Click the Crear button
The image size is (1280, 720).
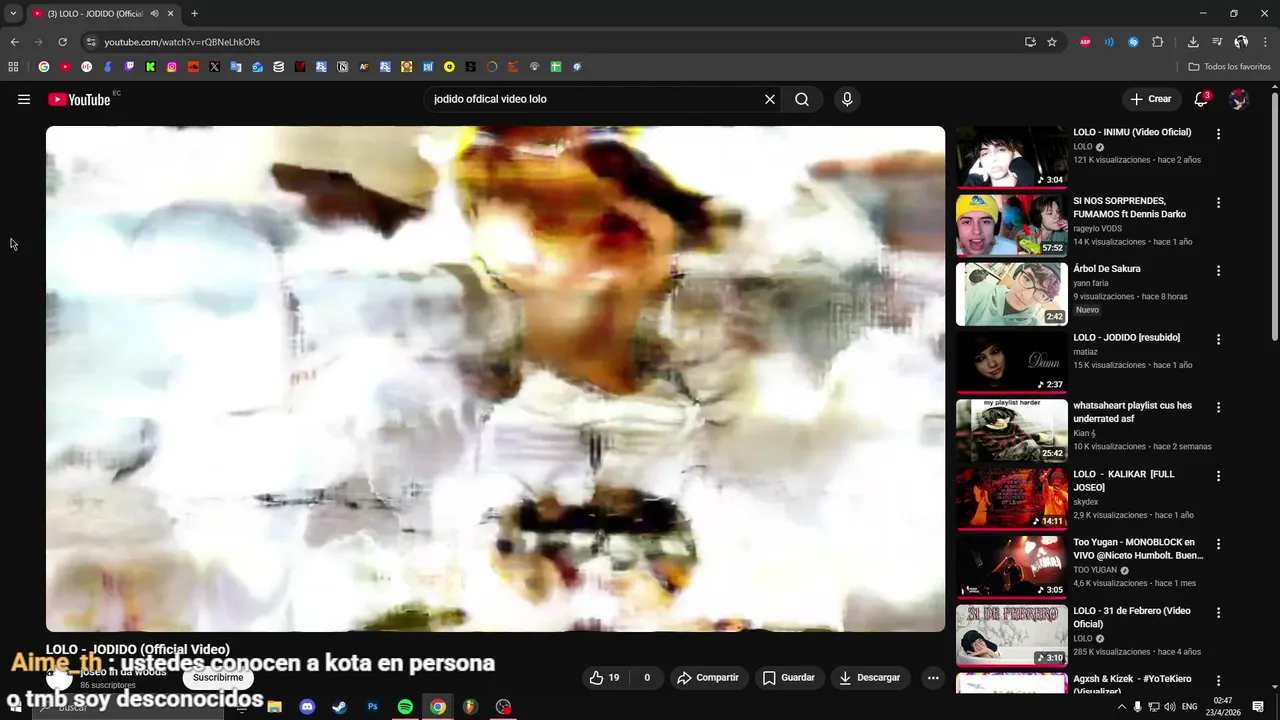(1151, 99)
